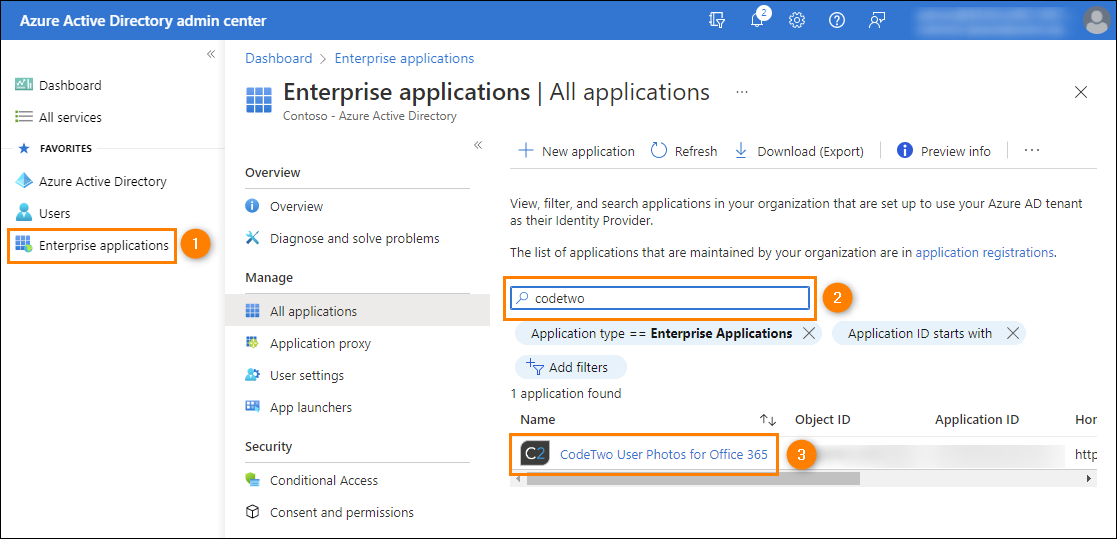
Task: Open the settings gear icon in header
Action: tap(796, 21)
